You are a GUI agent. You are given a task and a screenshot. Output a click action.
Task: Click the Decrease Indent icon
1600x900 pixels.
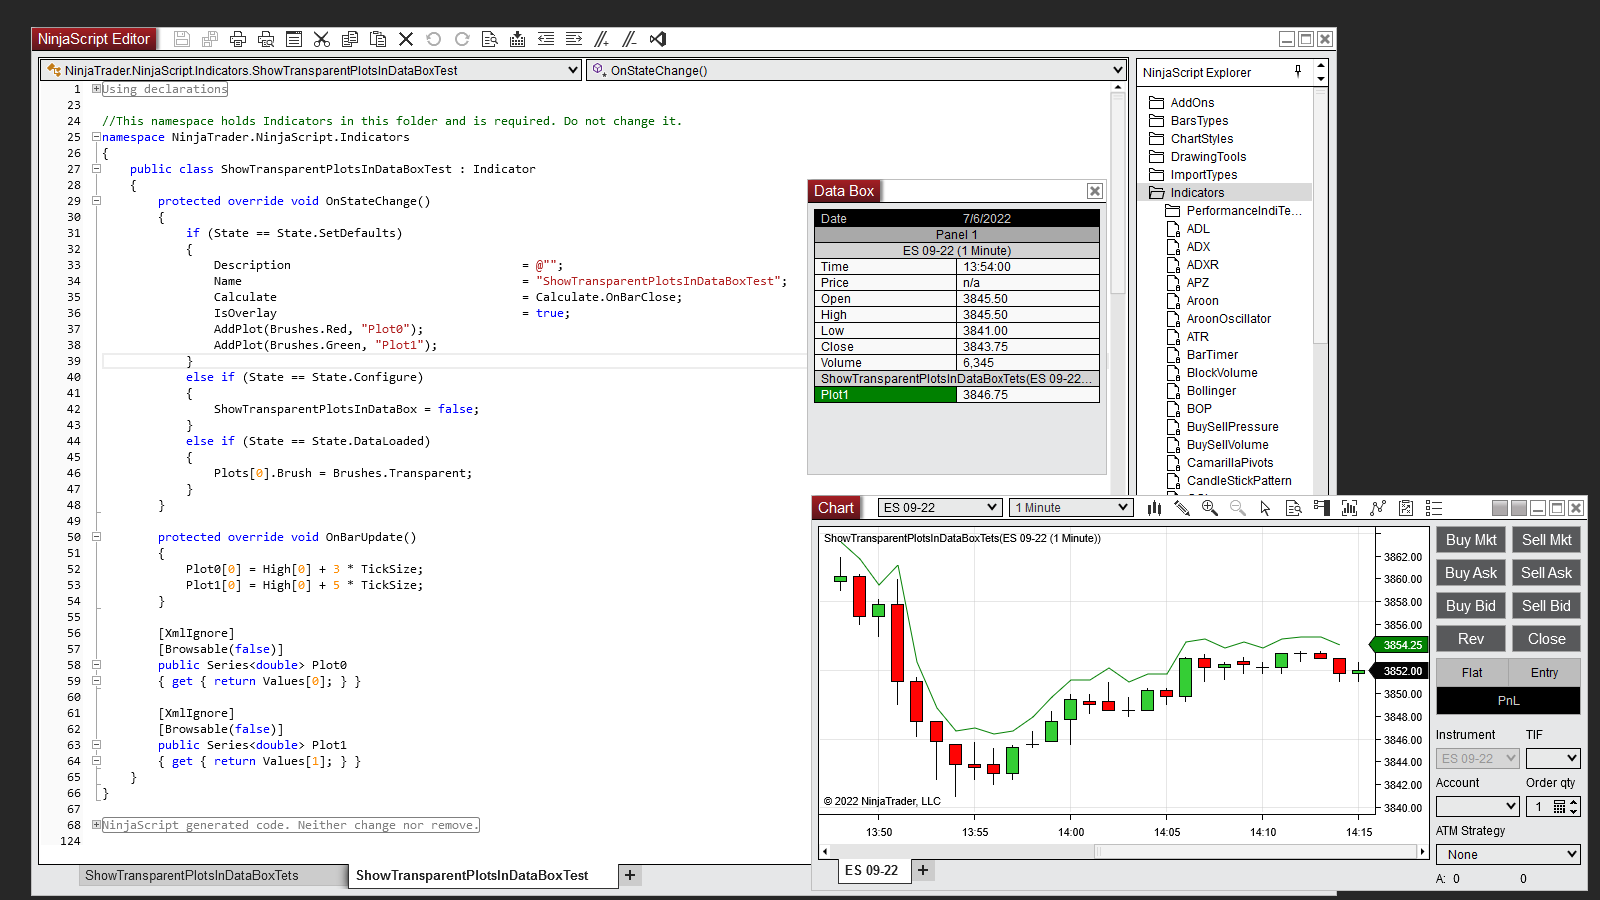tap(546, 39)
